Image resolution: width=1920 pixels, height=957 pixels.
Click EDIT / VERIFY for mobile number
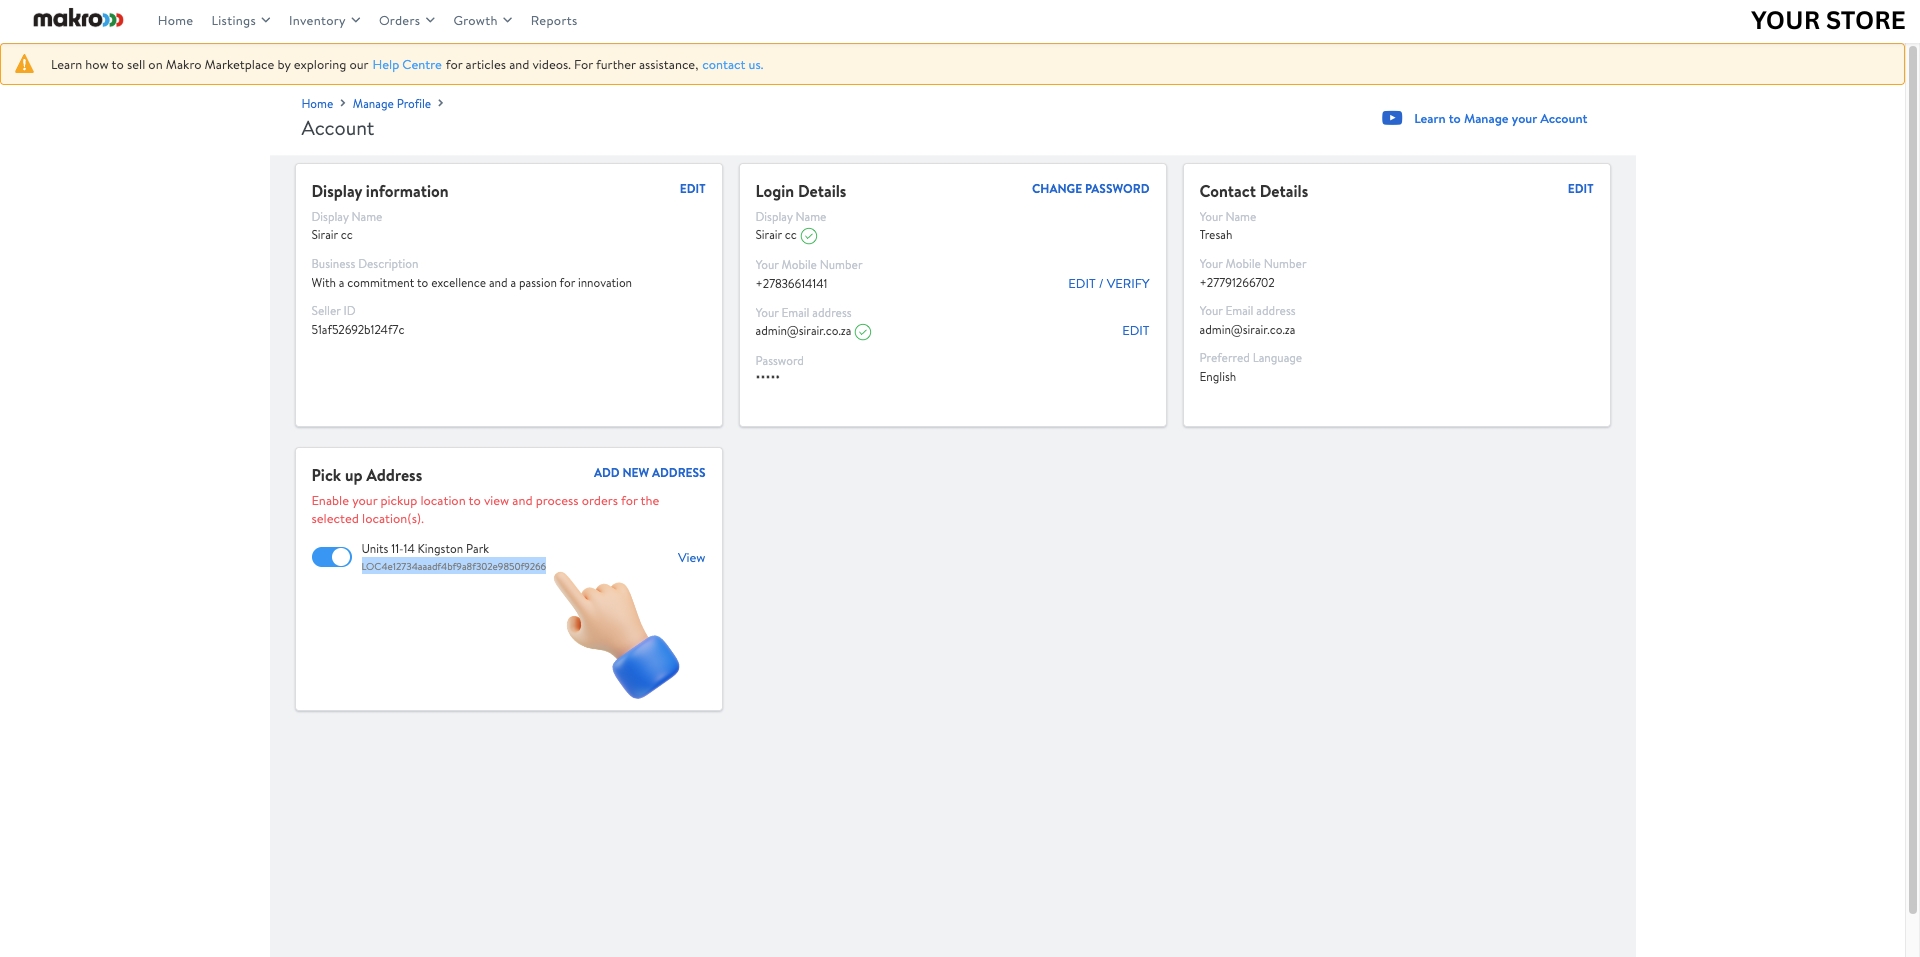[1108, 283]
